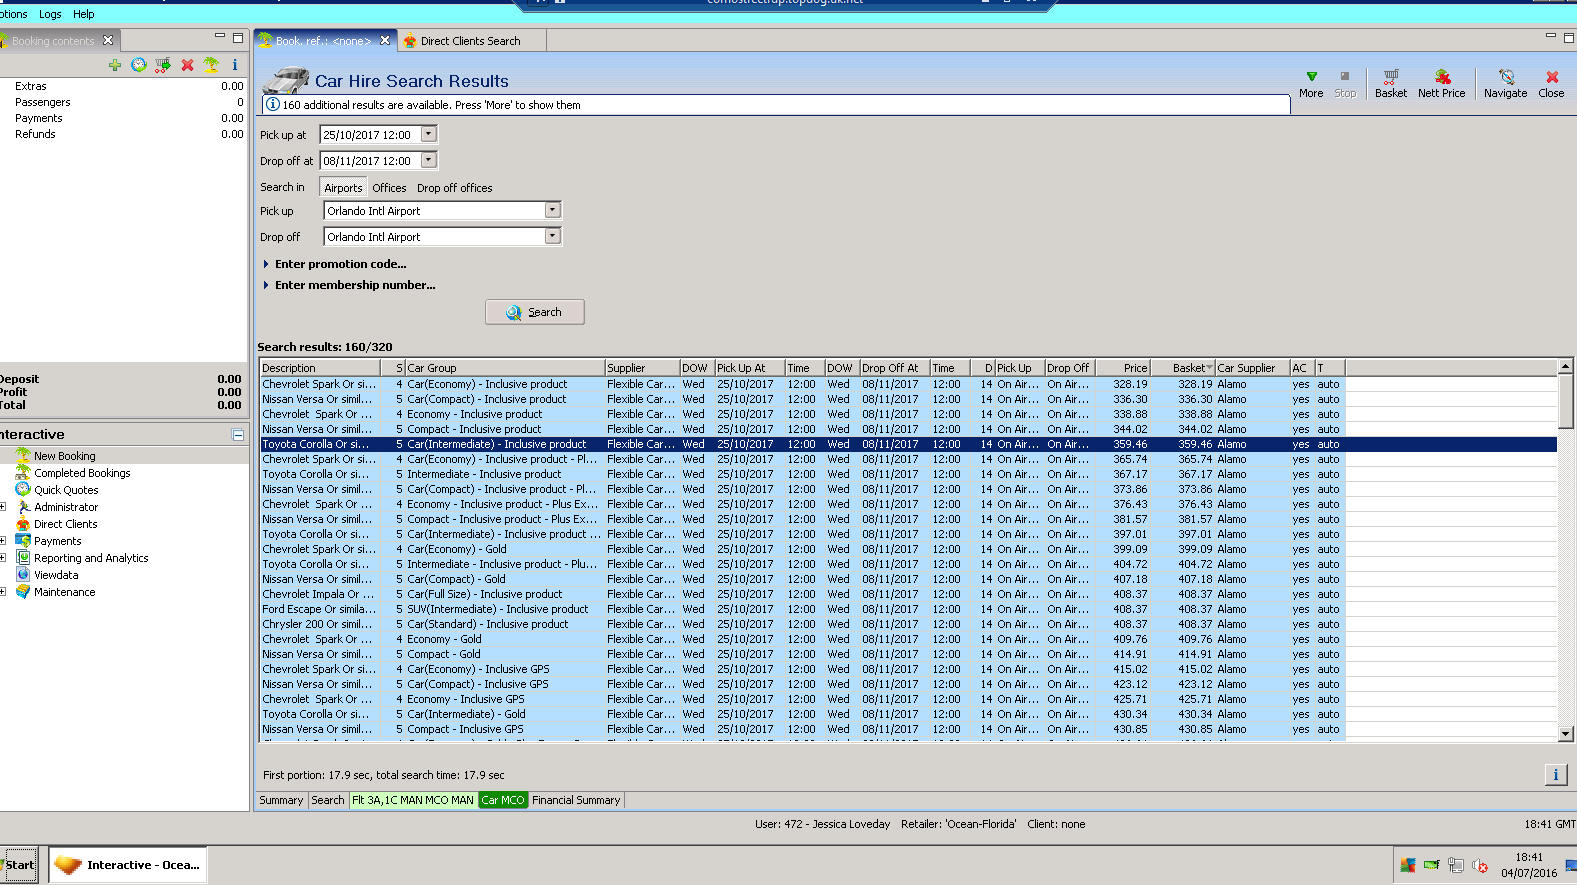
Task: Open the Nett Price tool
Action: coord(1441,77)
